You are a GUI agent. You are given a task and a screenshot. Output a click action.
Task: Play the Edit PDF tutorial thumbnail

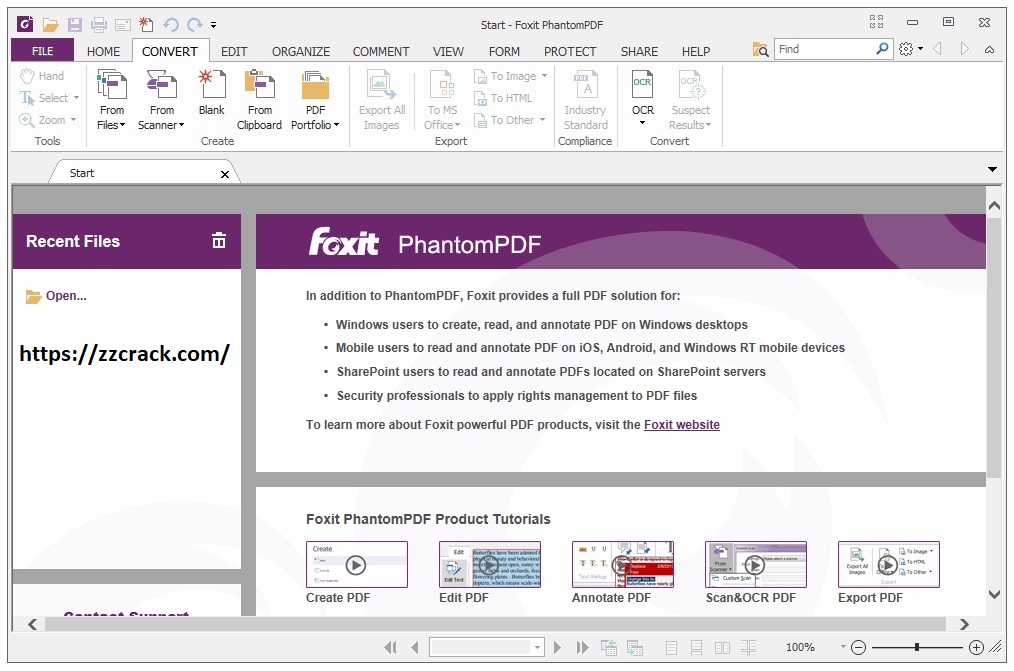click(x=490, y=564)
